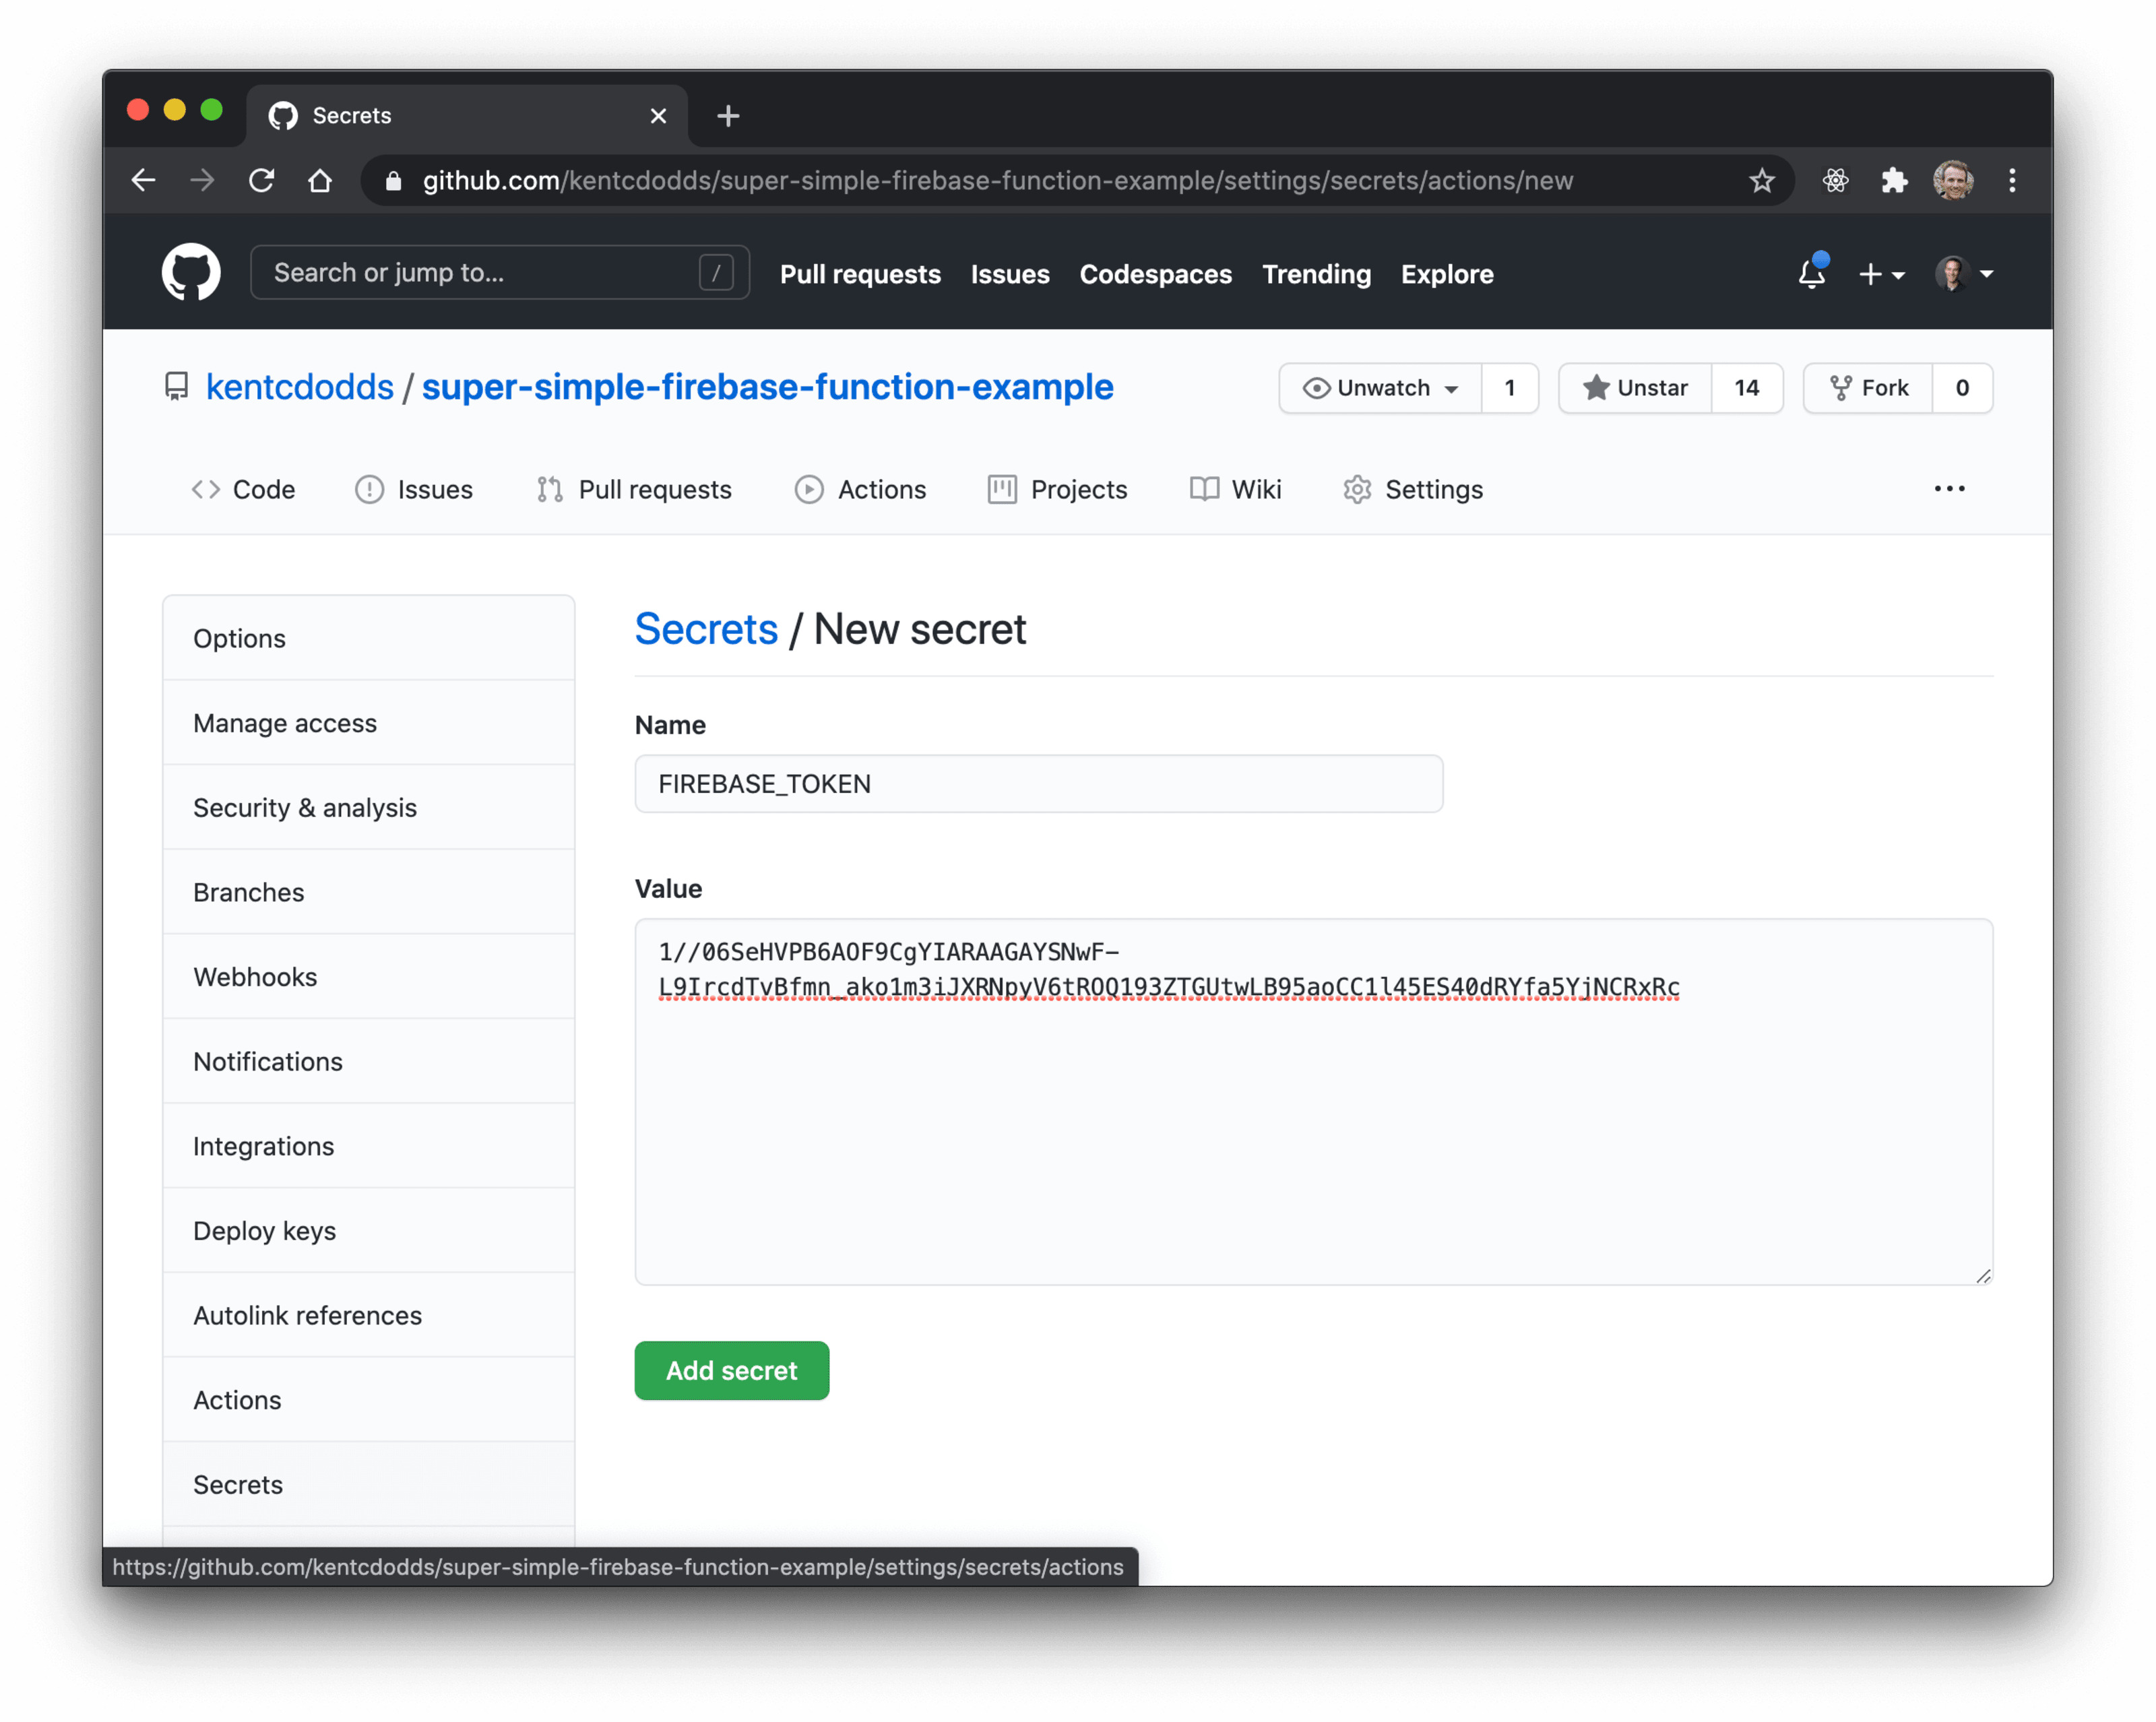Click the GitHub Octocat logo

191,273
